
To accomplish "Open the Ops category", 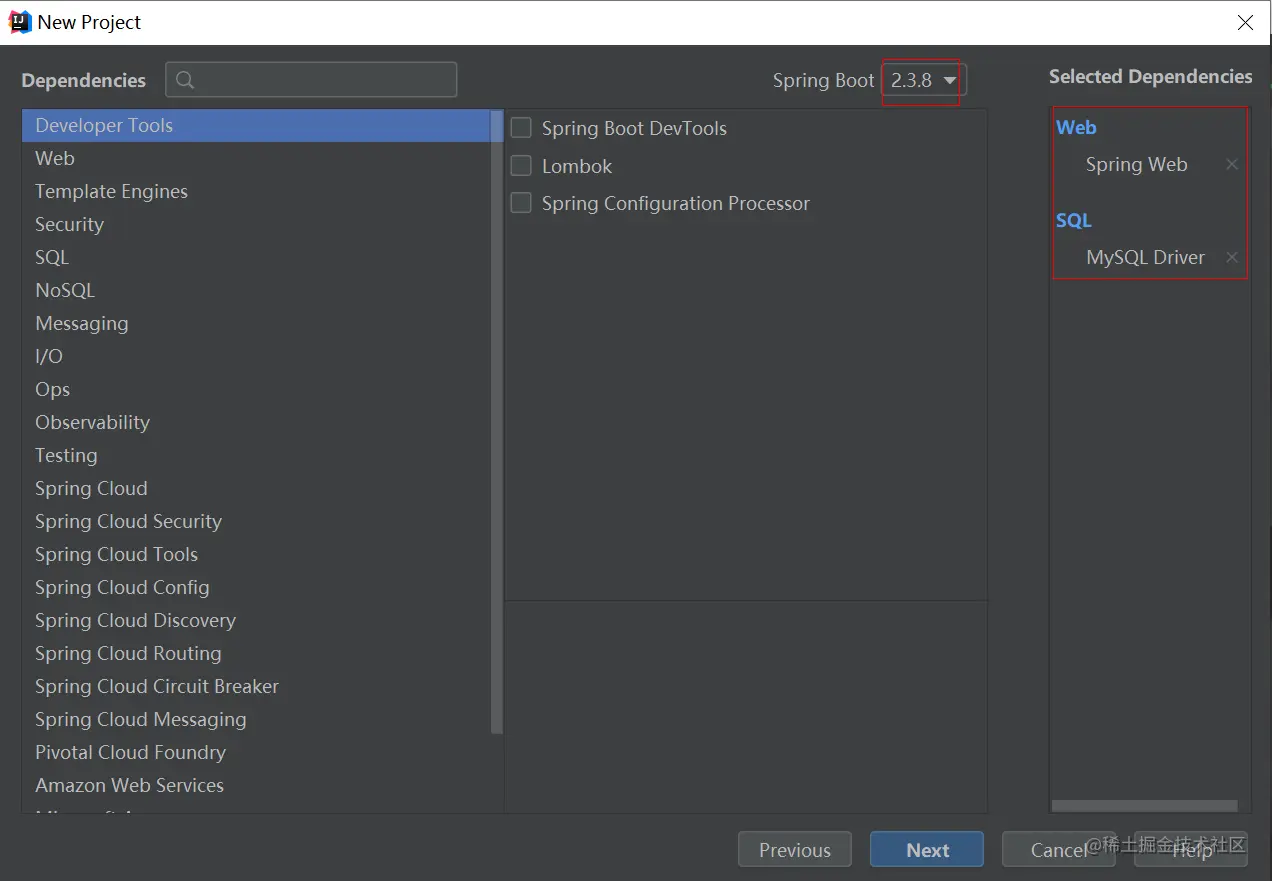I will pyautogui.click(x=256, y=389).
